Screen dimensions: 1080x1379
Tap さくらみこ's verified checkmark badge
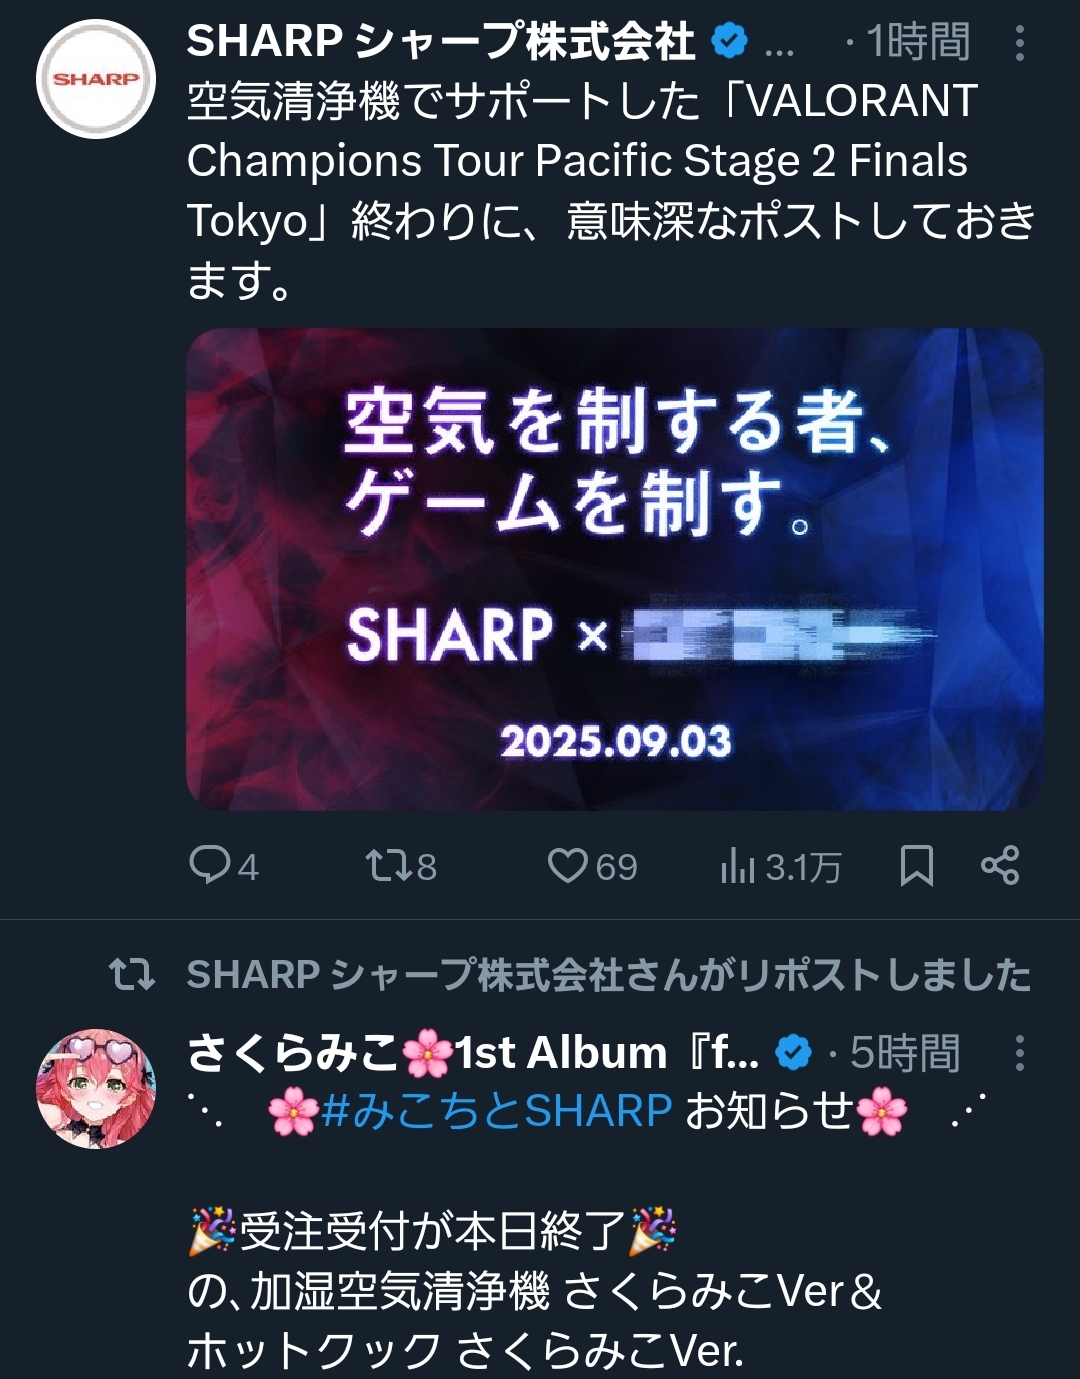[794, 1053]
